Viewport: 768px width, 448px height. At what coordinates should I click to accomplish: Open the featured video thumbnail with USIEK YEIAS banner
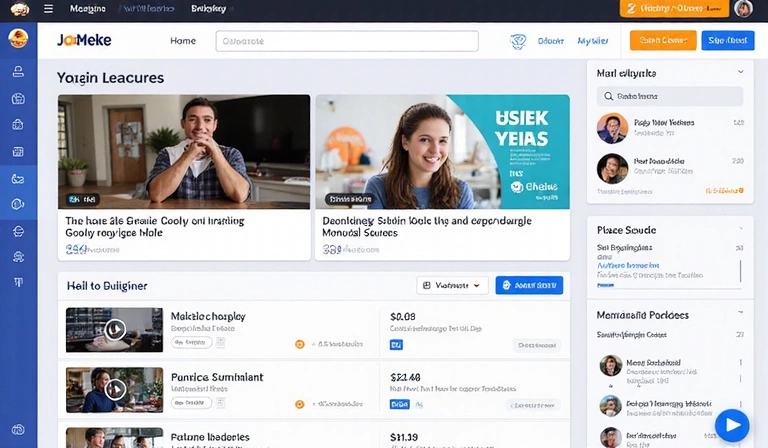click(442, 152)
